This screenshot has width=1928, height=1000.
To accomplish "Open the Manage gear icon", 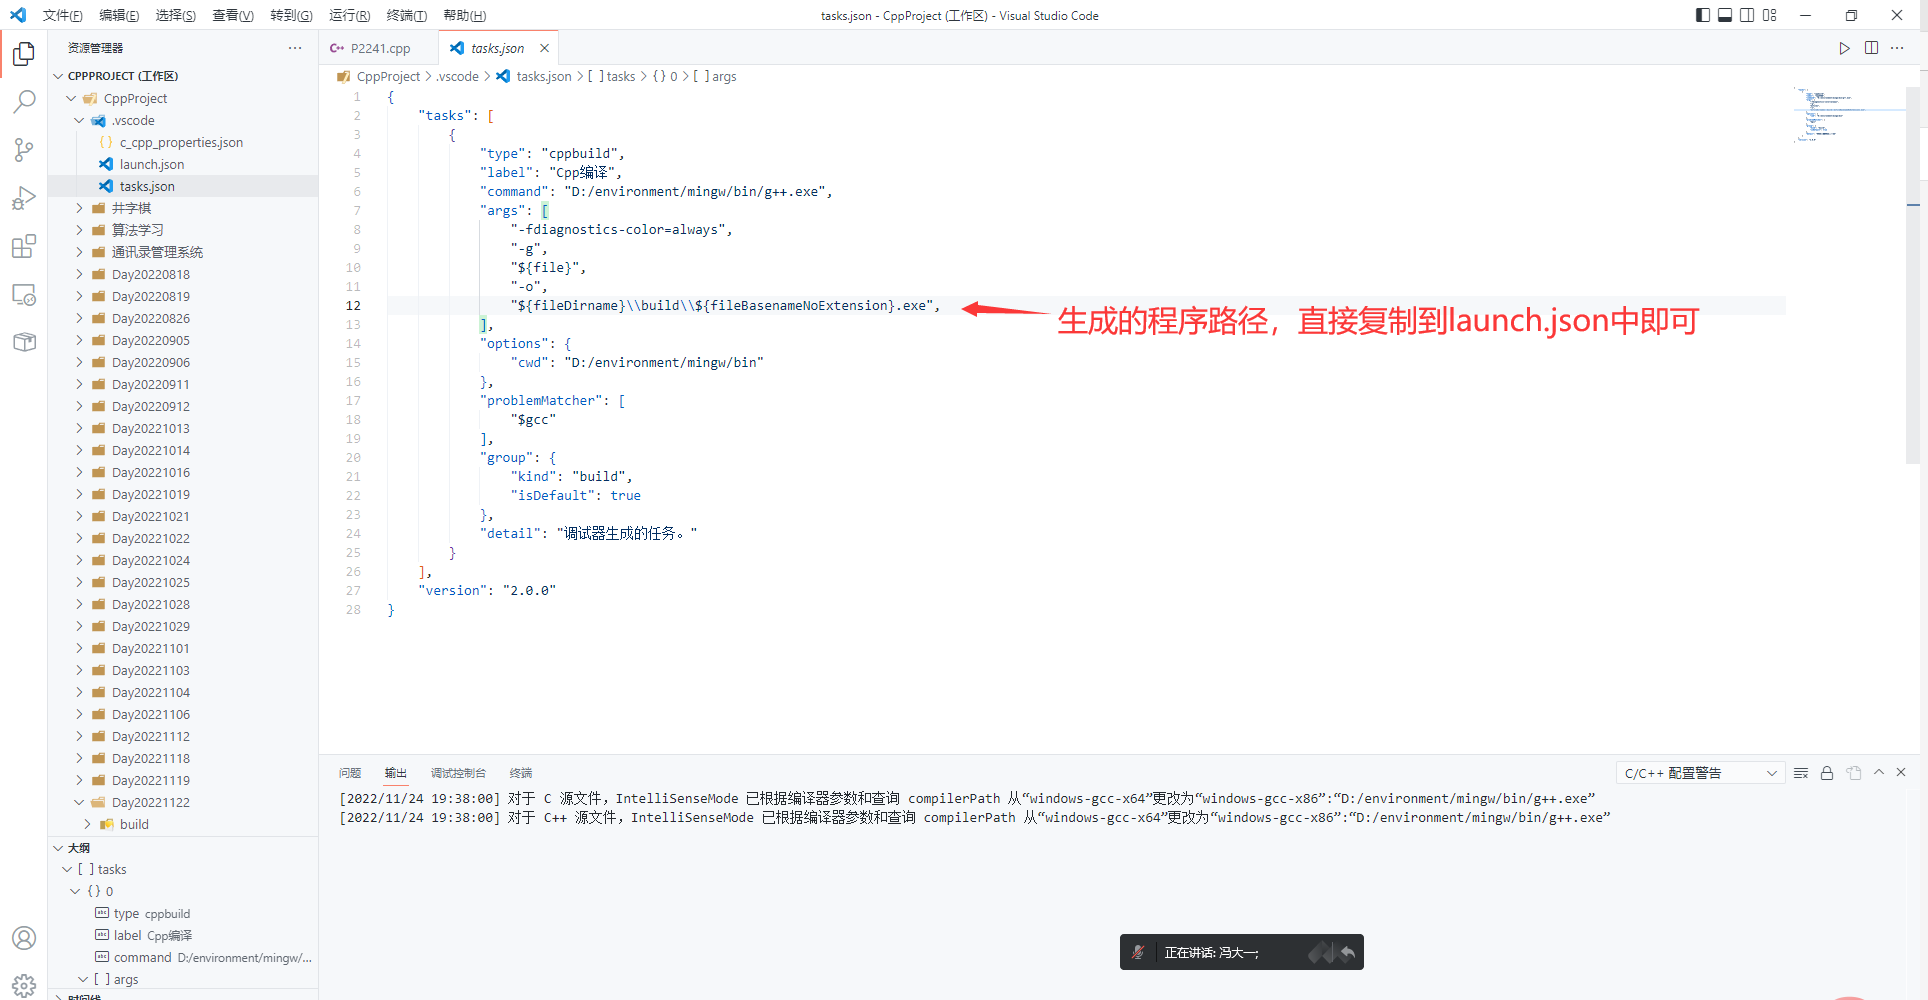I will pos(24,985).
